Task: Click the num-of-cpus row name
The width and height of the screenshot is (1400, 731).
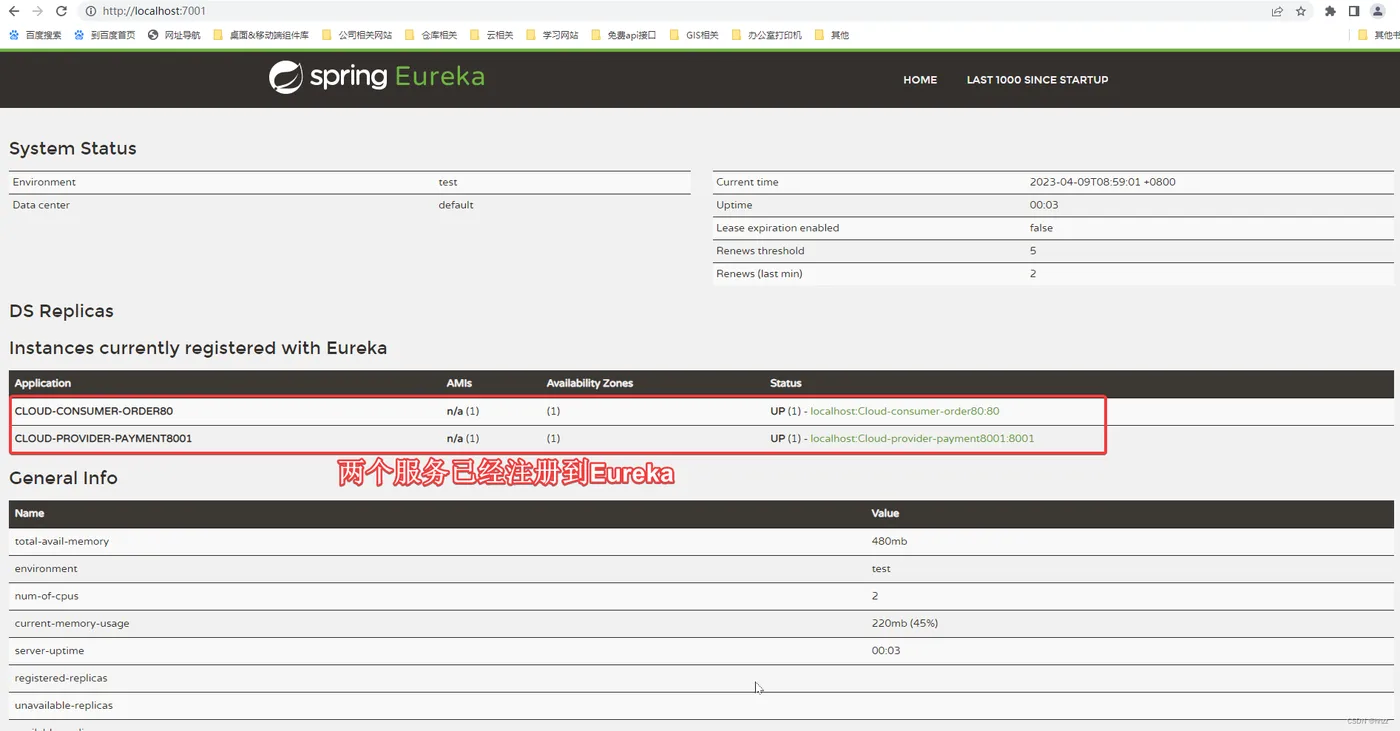Action: pyautogui.click(x=46, y=596)
